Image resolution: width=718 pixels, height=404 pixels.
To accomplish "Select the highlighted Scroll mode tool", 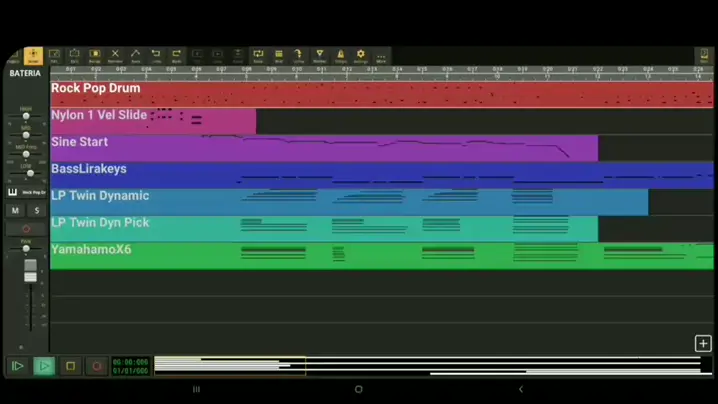I will (x=33, y=55).
